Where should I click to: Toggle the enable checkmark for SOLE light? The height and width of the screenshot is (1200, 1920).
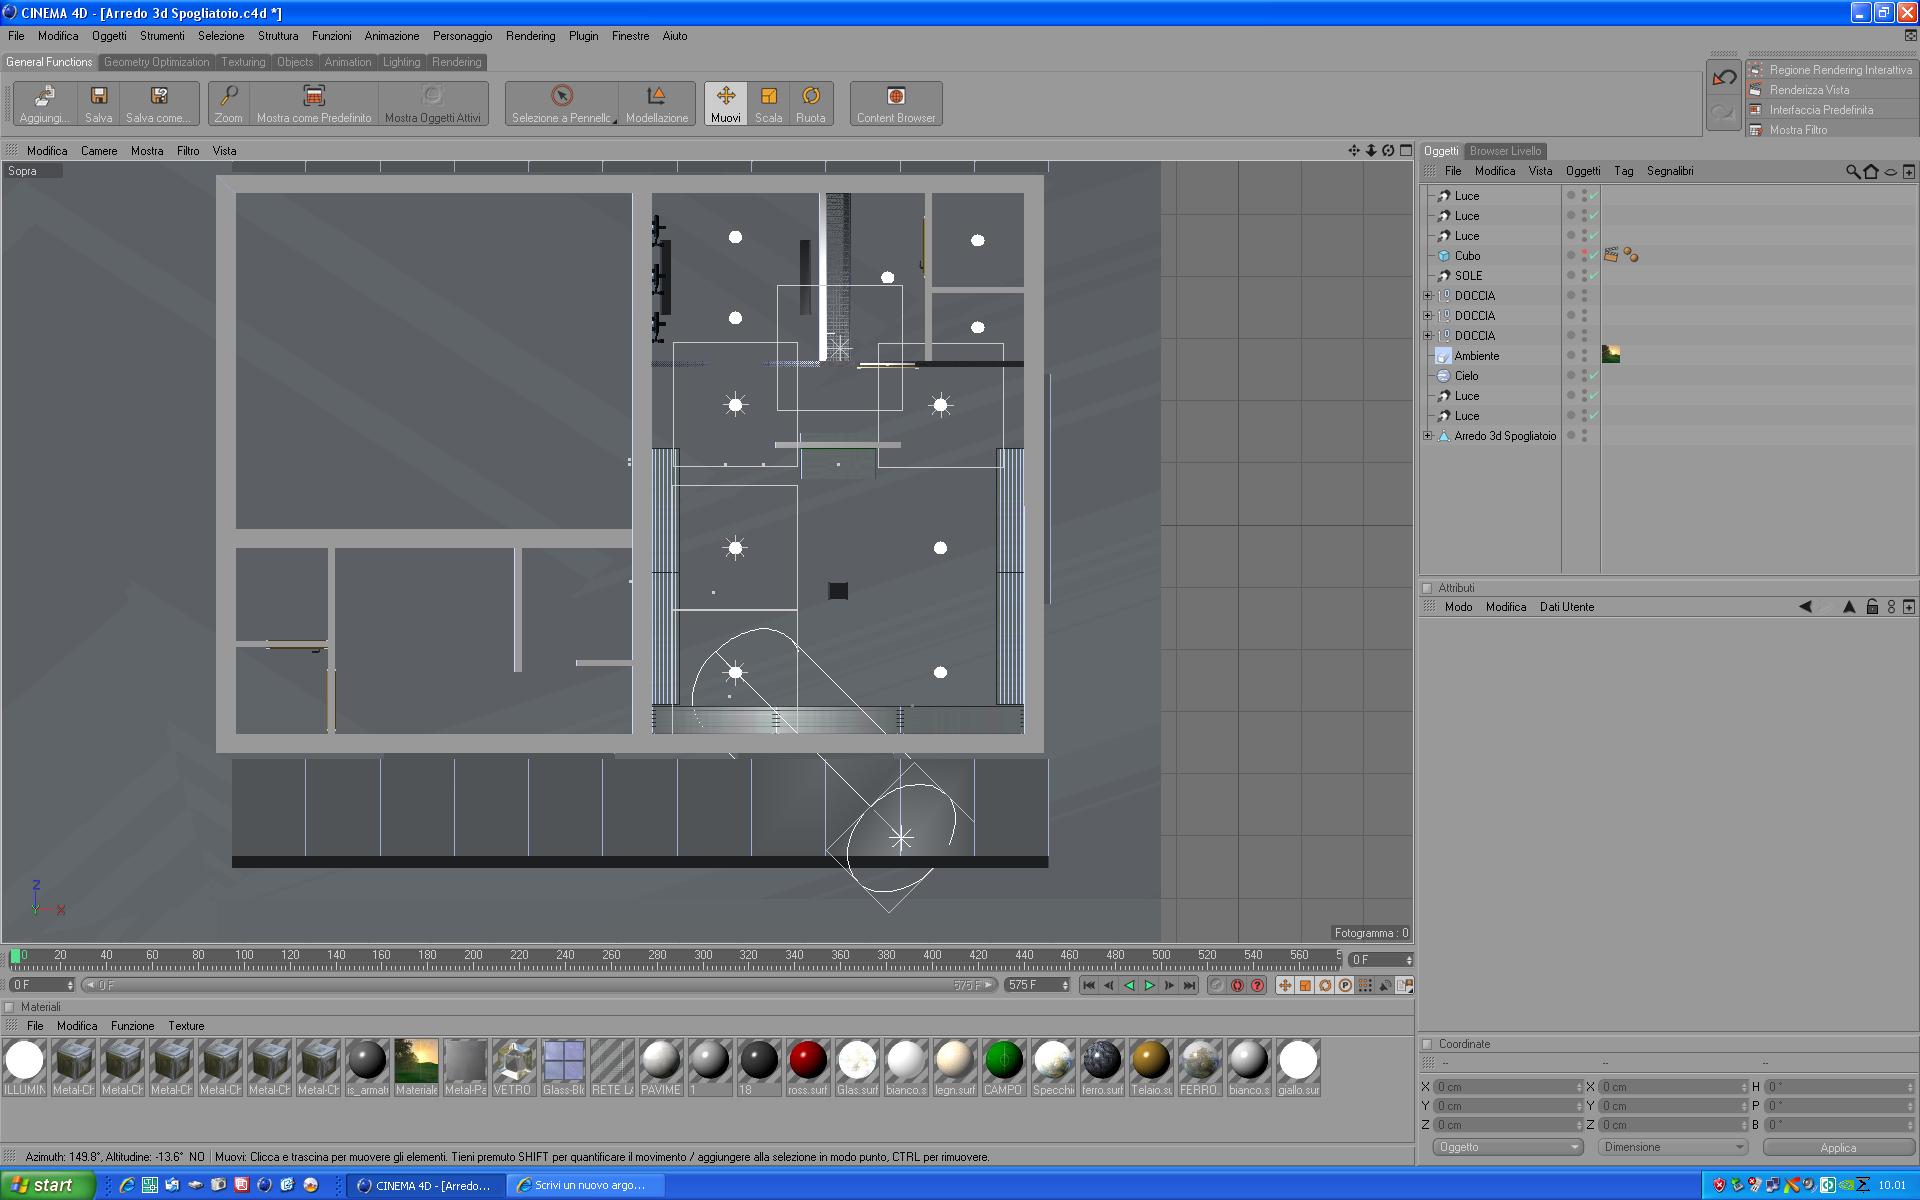click(x=1593, y=276)
